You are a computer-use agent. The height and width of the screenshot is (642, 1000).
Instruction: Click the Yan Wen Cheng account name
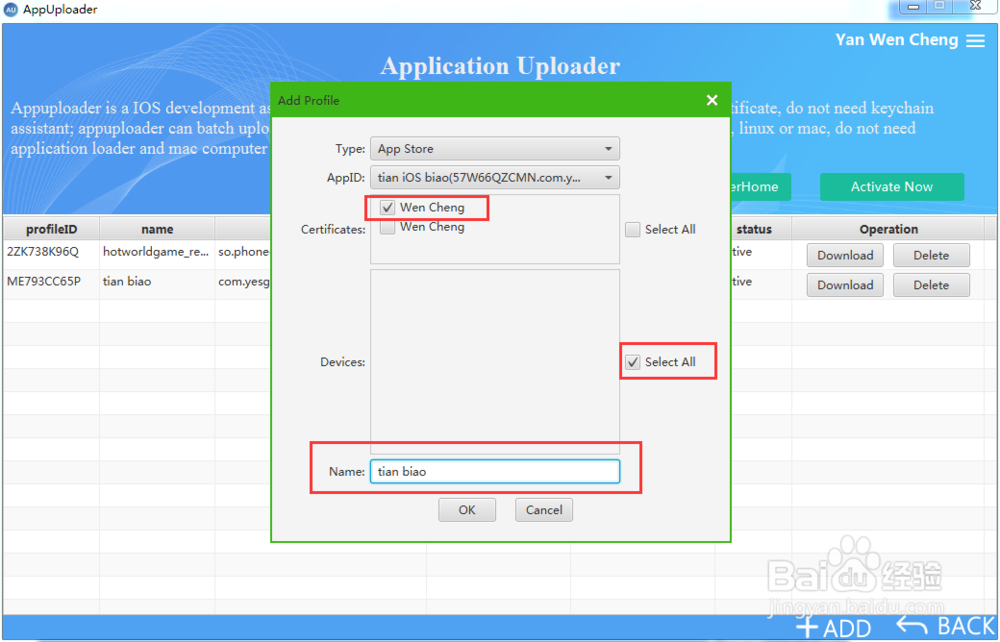coord(897,40)
